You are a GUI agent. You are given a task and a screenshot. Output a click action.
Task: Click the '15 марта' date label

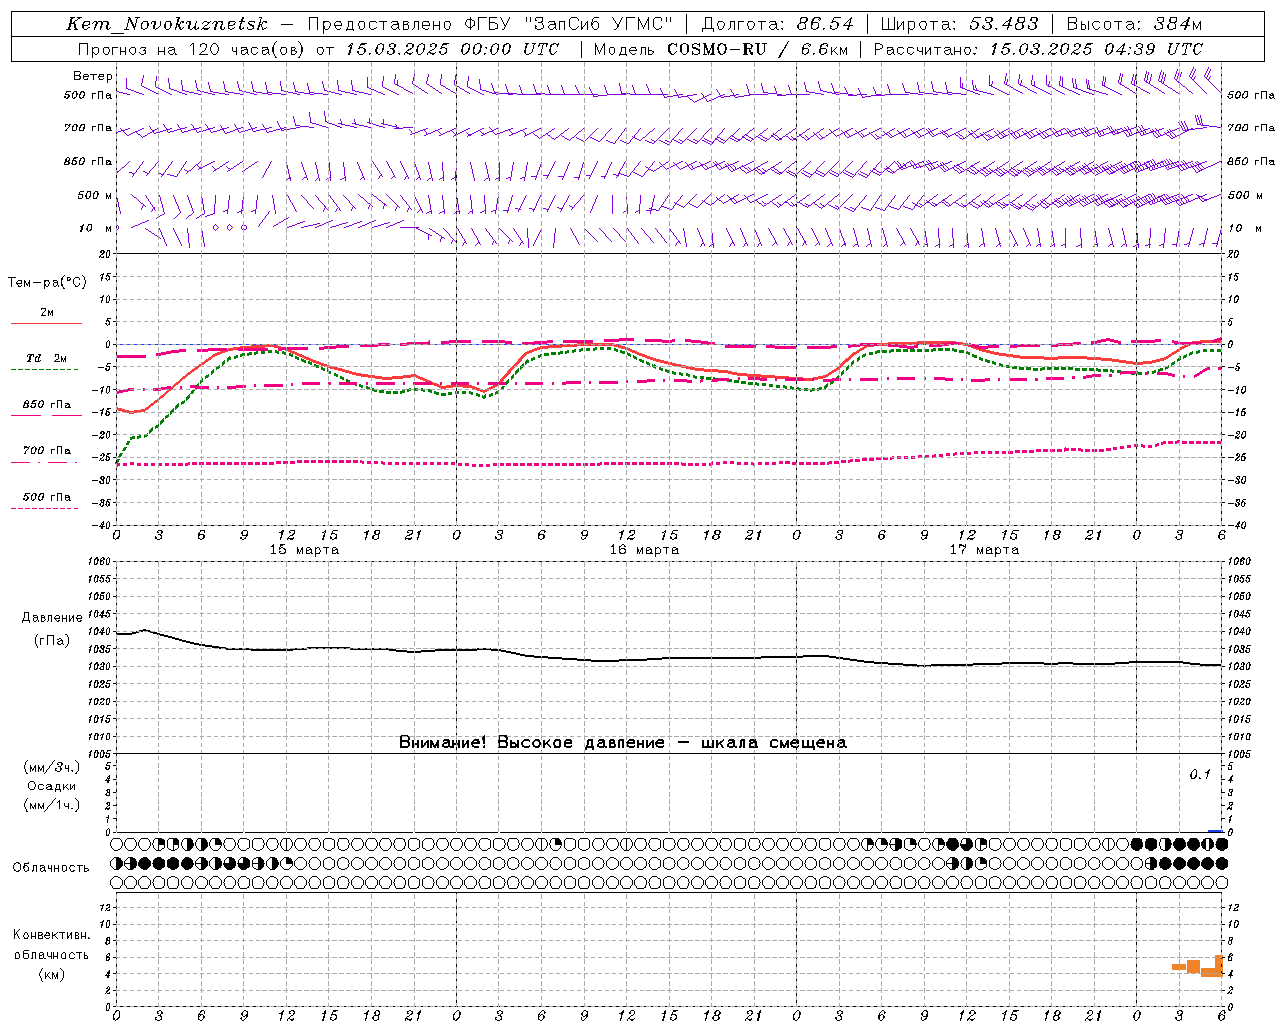(304, 550)
